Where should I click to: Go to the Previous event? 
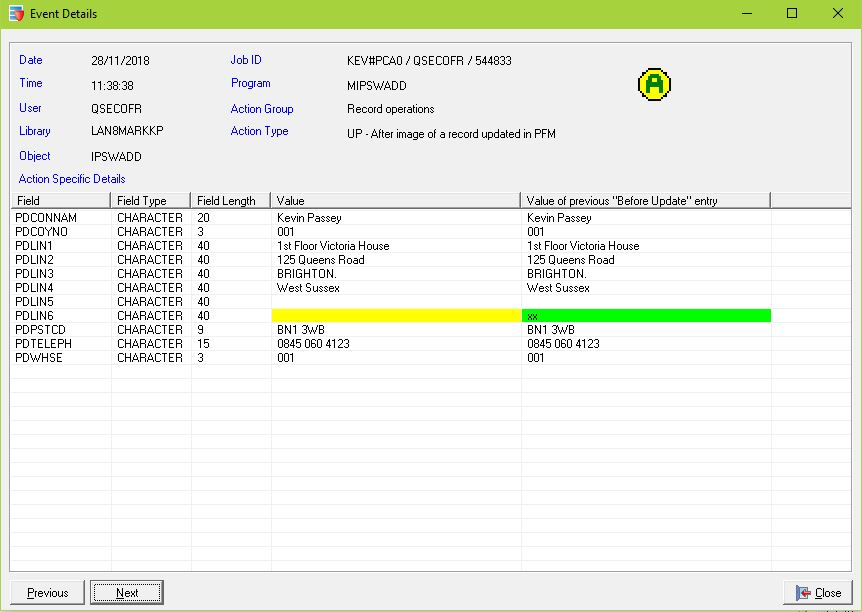click(48, 592)
